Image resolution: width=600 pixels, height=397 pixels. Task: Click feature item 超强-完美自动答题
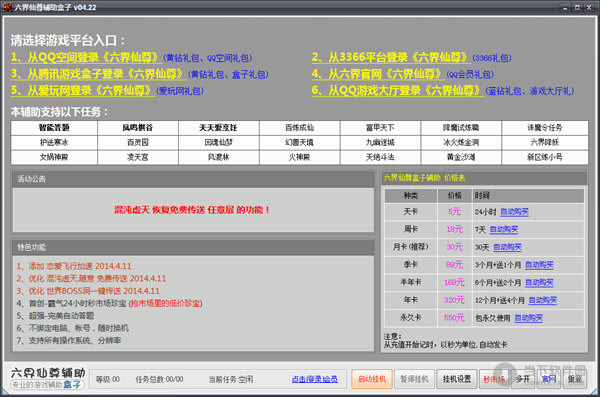(x=55, y=316)
